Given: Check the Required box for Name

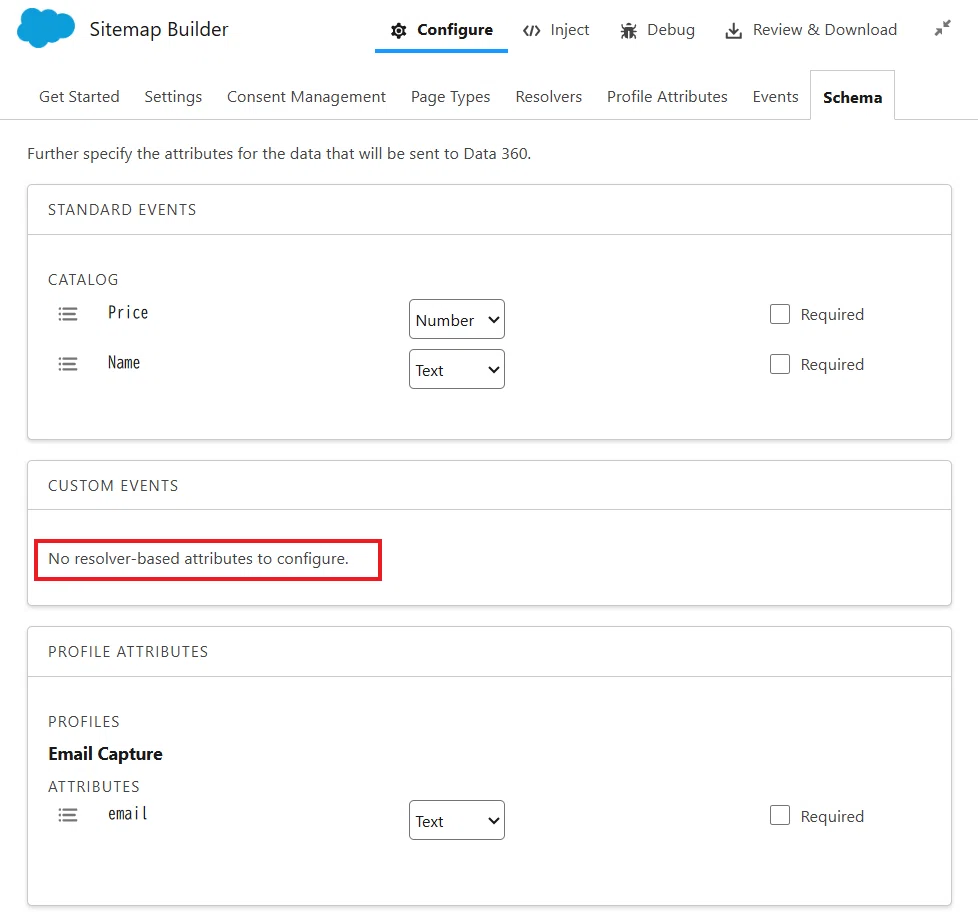Looking at the screenshot, I should pyautogui.click(x=780, y=364).
